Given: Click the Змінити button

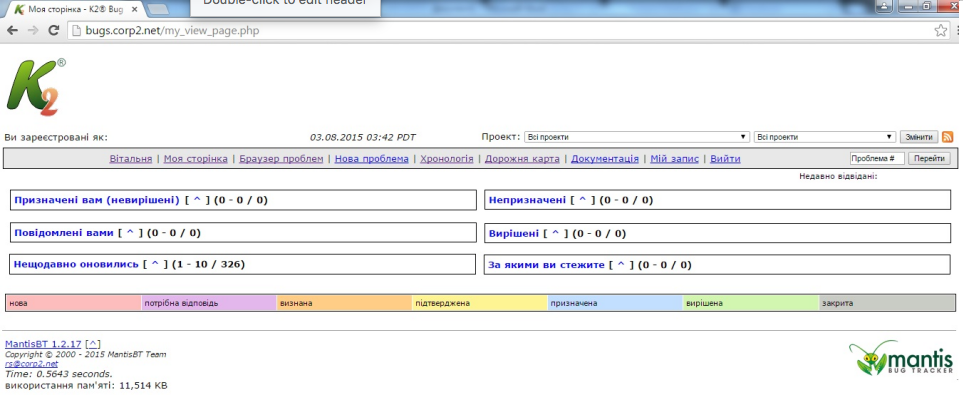Looking at the screenshot, I should tap(919, 137).
